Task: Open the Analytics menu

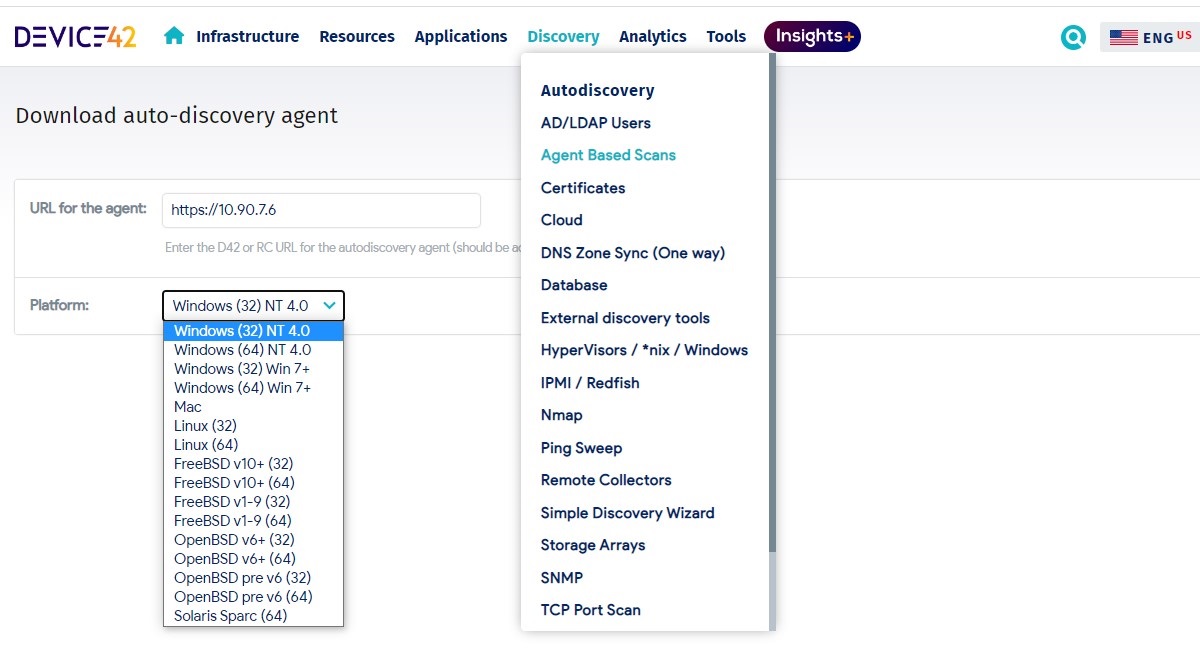Action: [653, 36]
